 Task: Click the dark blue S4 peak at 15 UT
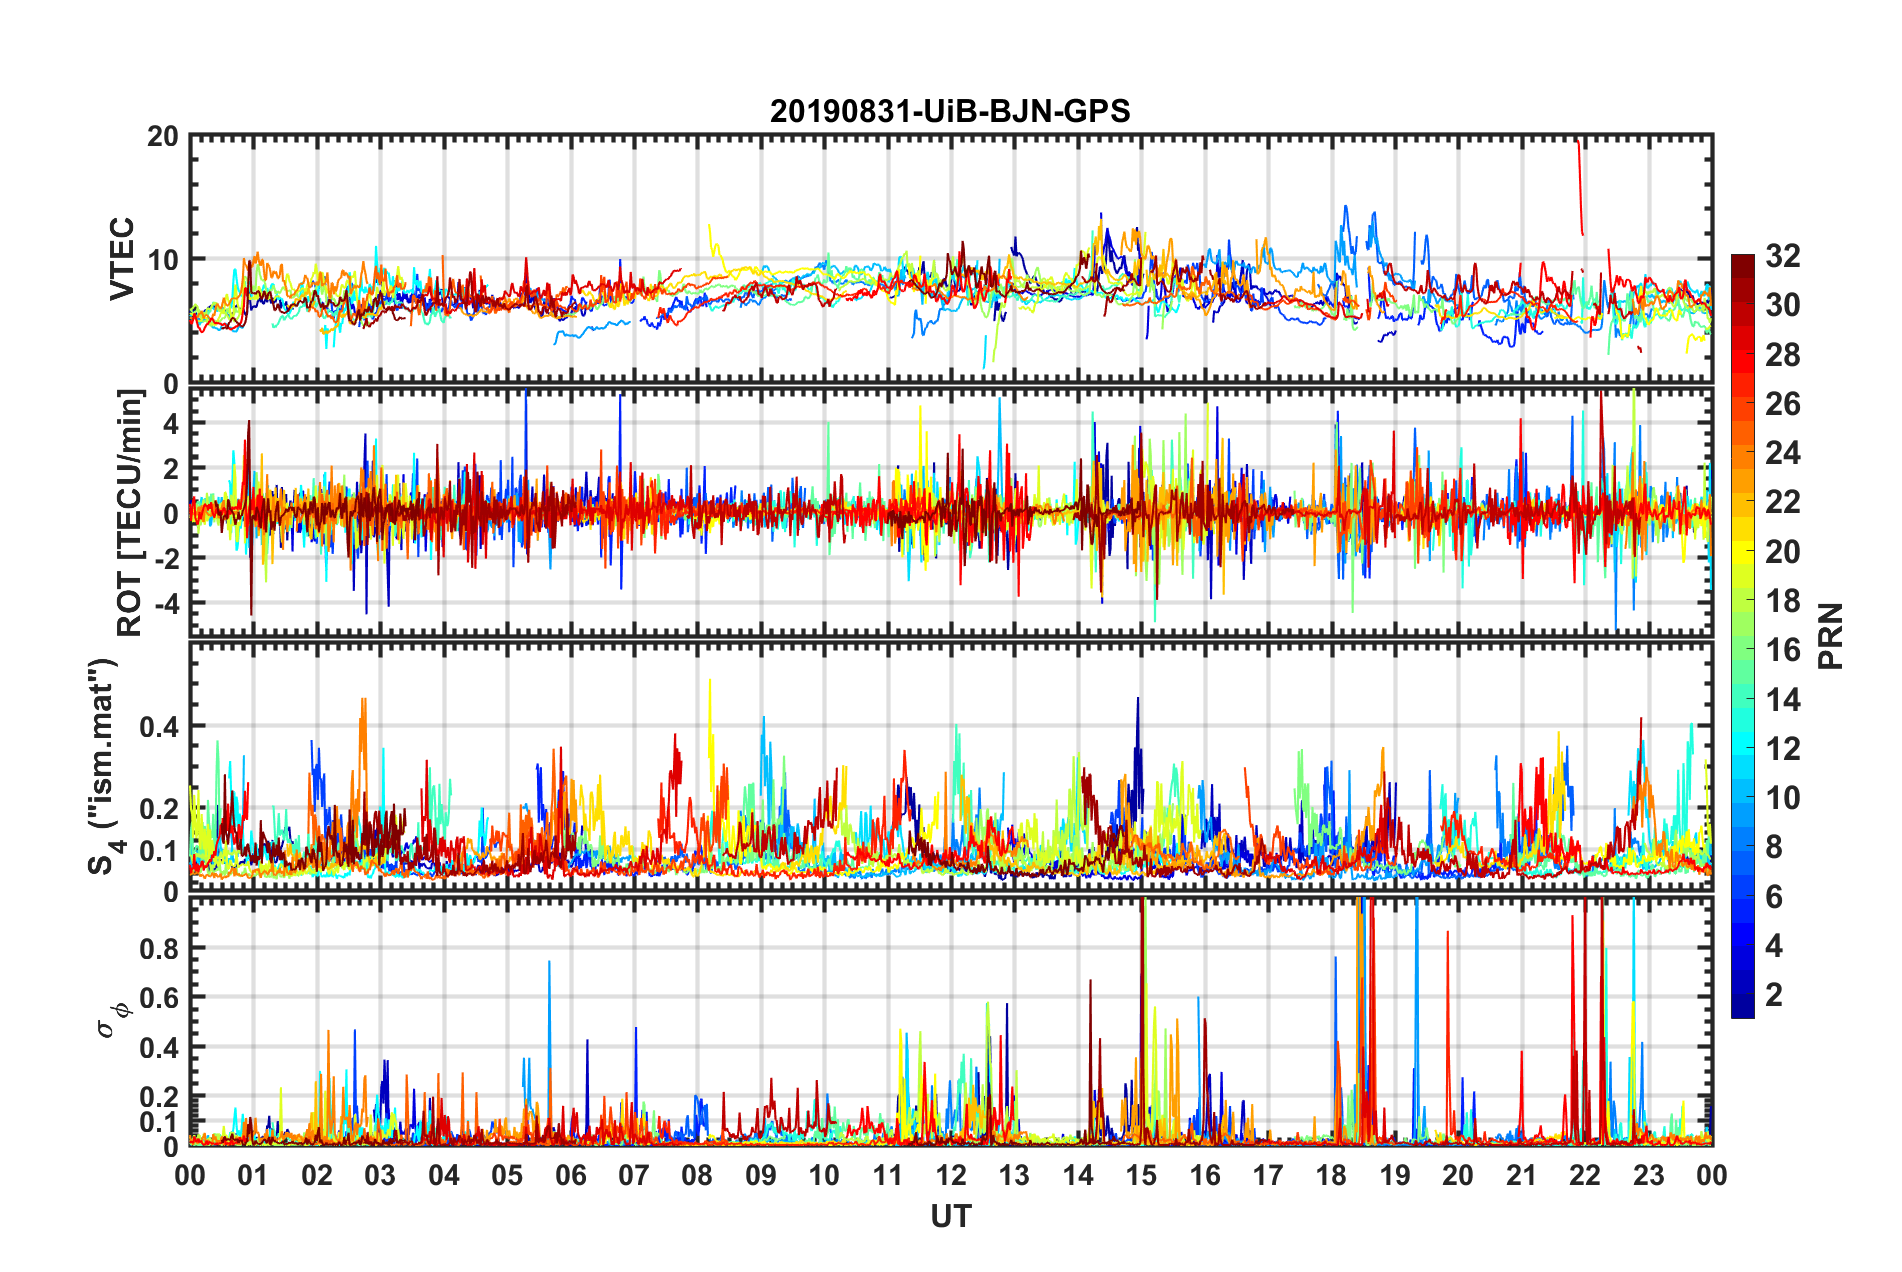tap(1137, 740)
